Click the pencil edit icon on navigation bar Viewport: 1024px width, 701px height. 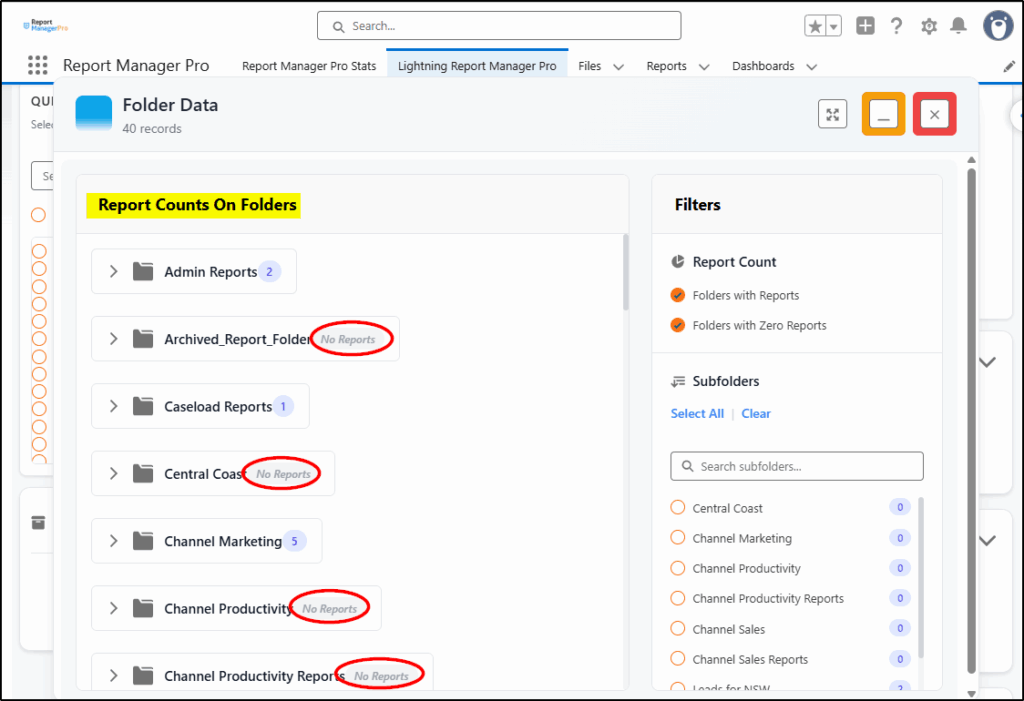(1009, 67)
